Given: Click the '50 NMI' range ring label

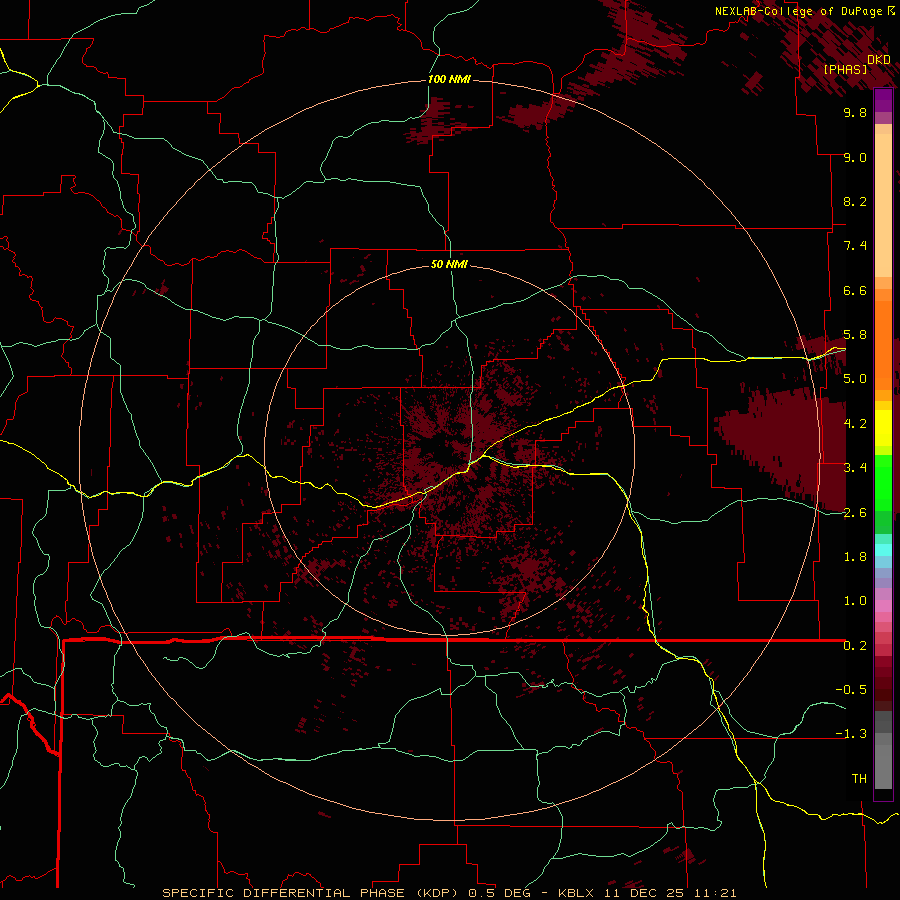Looking at the screenshot, I should (449, 264).
